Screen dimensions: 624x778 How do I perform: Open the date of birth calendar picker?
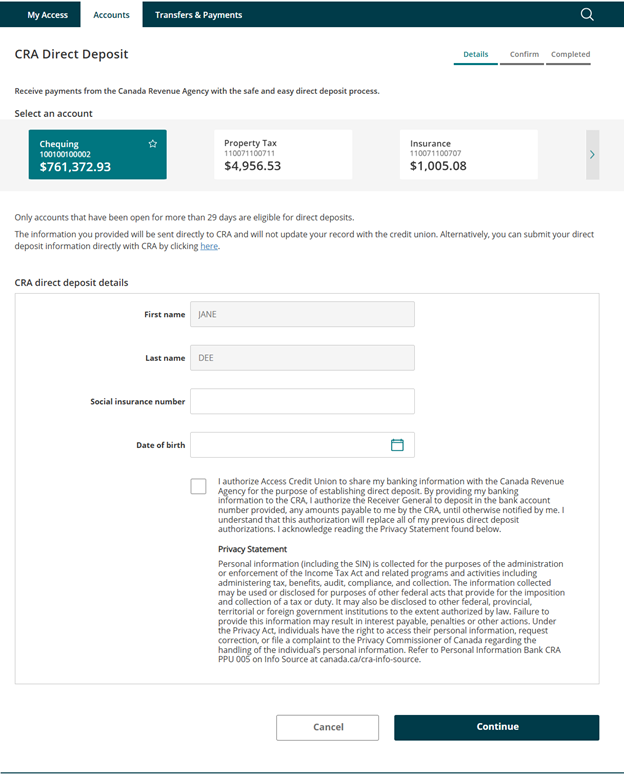(397, 445)
